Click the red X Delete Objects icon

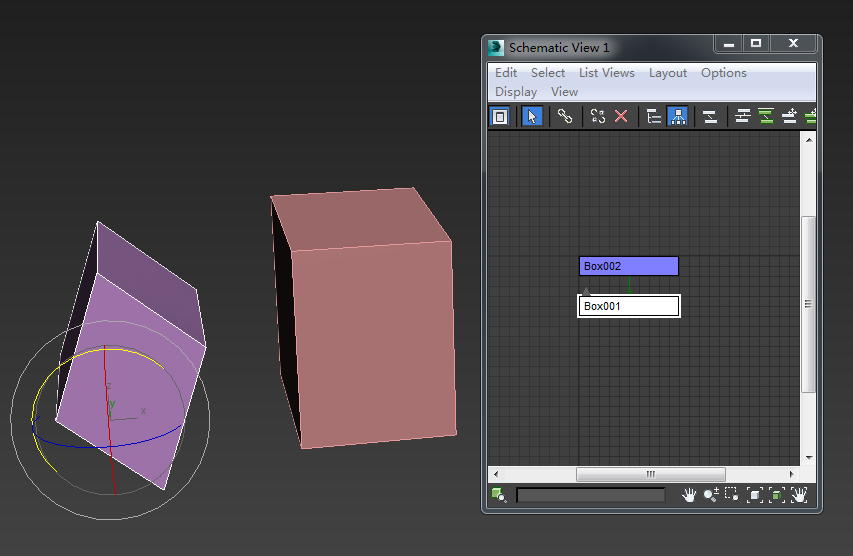coord(621,116)
